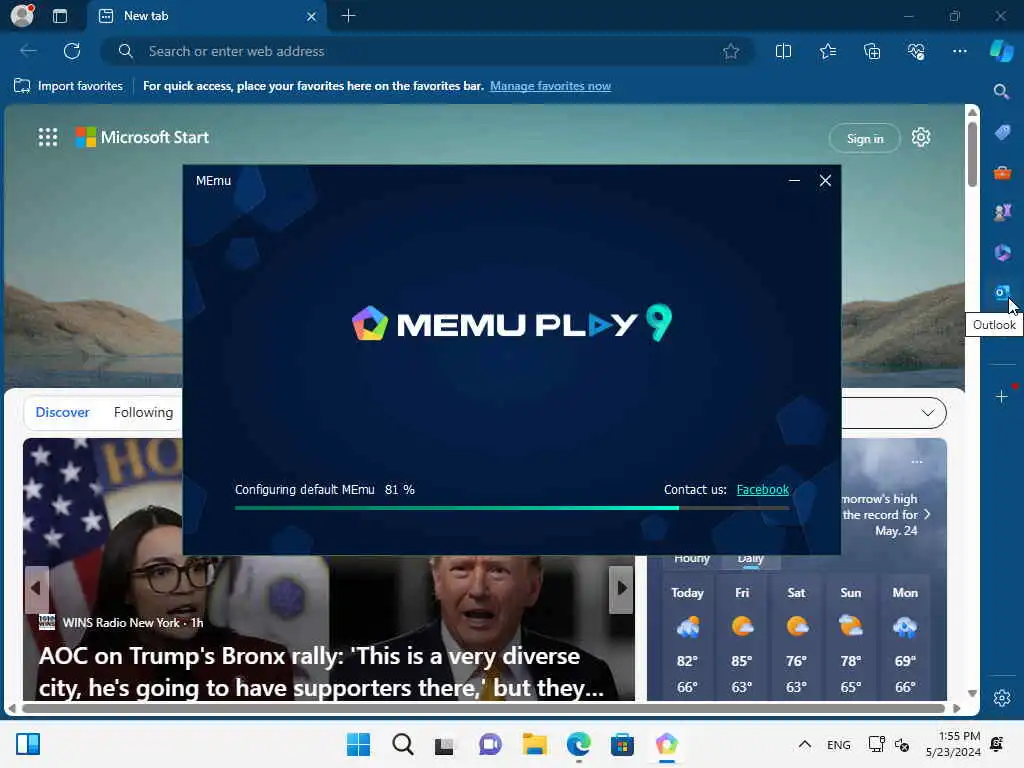The image size is (1024, 768).
Task: Open the Collections icon
Action: (x=872, y=51)
